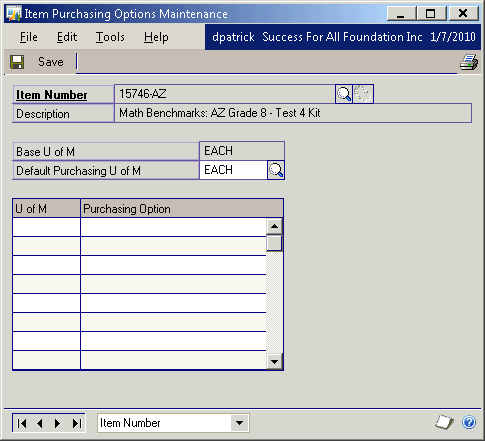Open the Tools menu
Viewport: 485px width, 441px height.
110,37
